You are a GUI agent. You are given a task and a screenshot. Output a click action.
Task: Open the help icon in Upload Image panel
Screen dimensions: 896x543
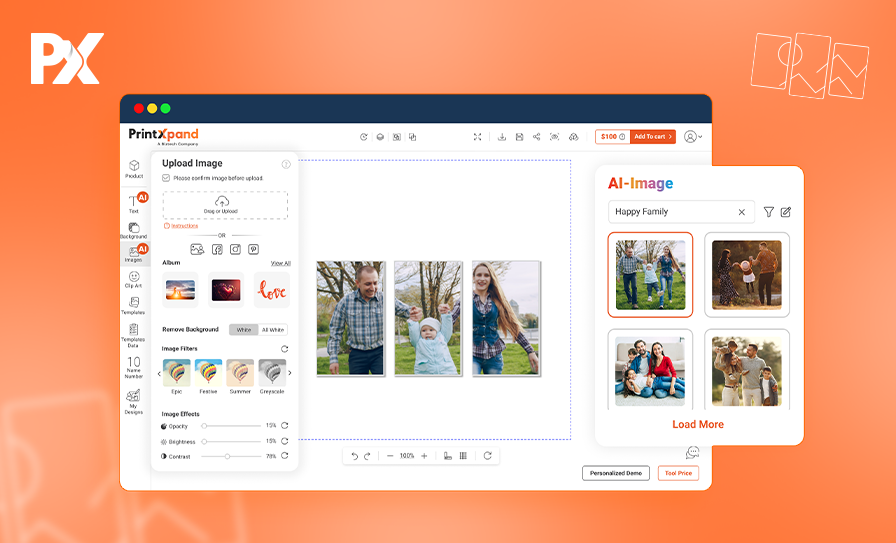click(x=286, y=165)
